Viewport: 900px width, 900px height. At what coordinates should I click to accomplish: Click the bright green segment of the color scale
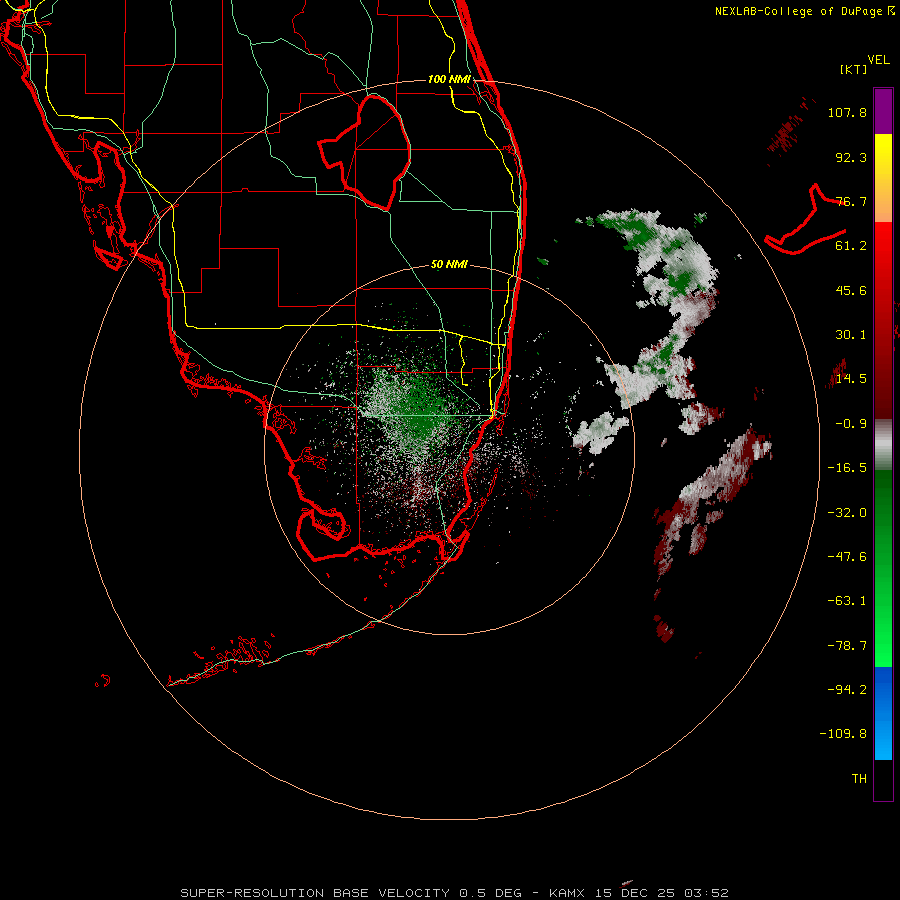(x=883, y=643)
